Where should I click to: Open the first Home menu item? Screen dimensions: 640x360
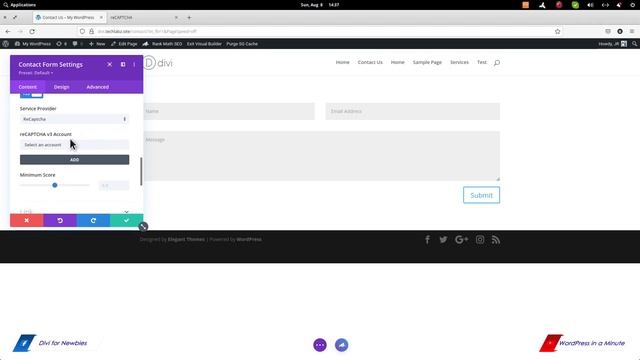(342, 62)
